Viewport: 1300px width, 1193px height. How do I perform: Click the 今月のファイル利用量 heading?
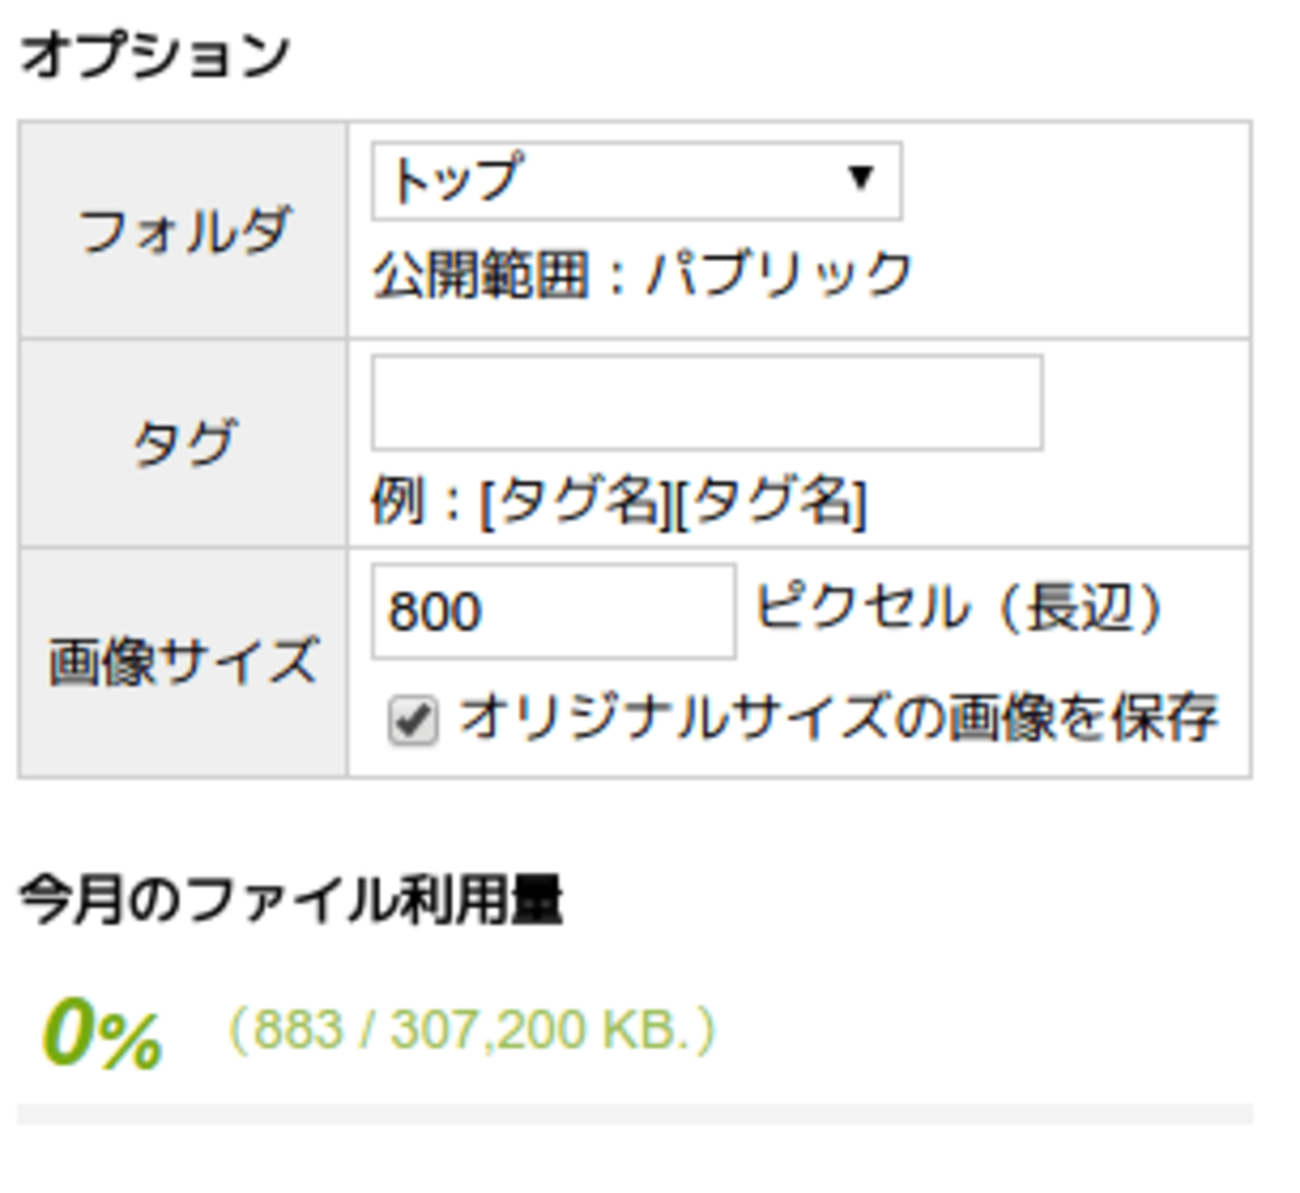(291, 900)
